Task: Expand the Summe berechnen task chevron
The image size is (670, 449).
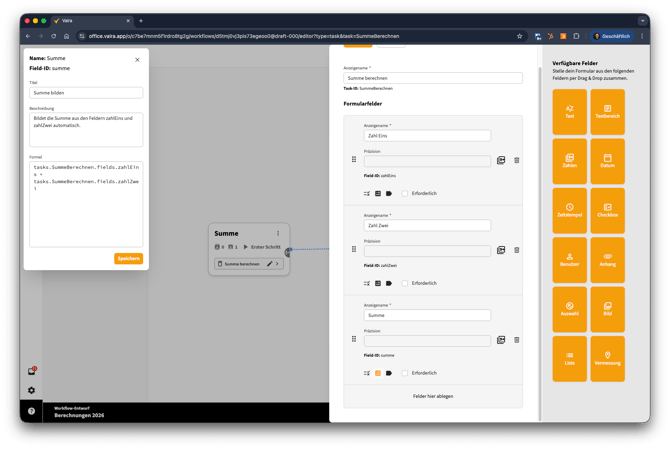Action: [277, 264]
